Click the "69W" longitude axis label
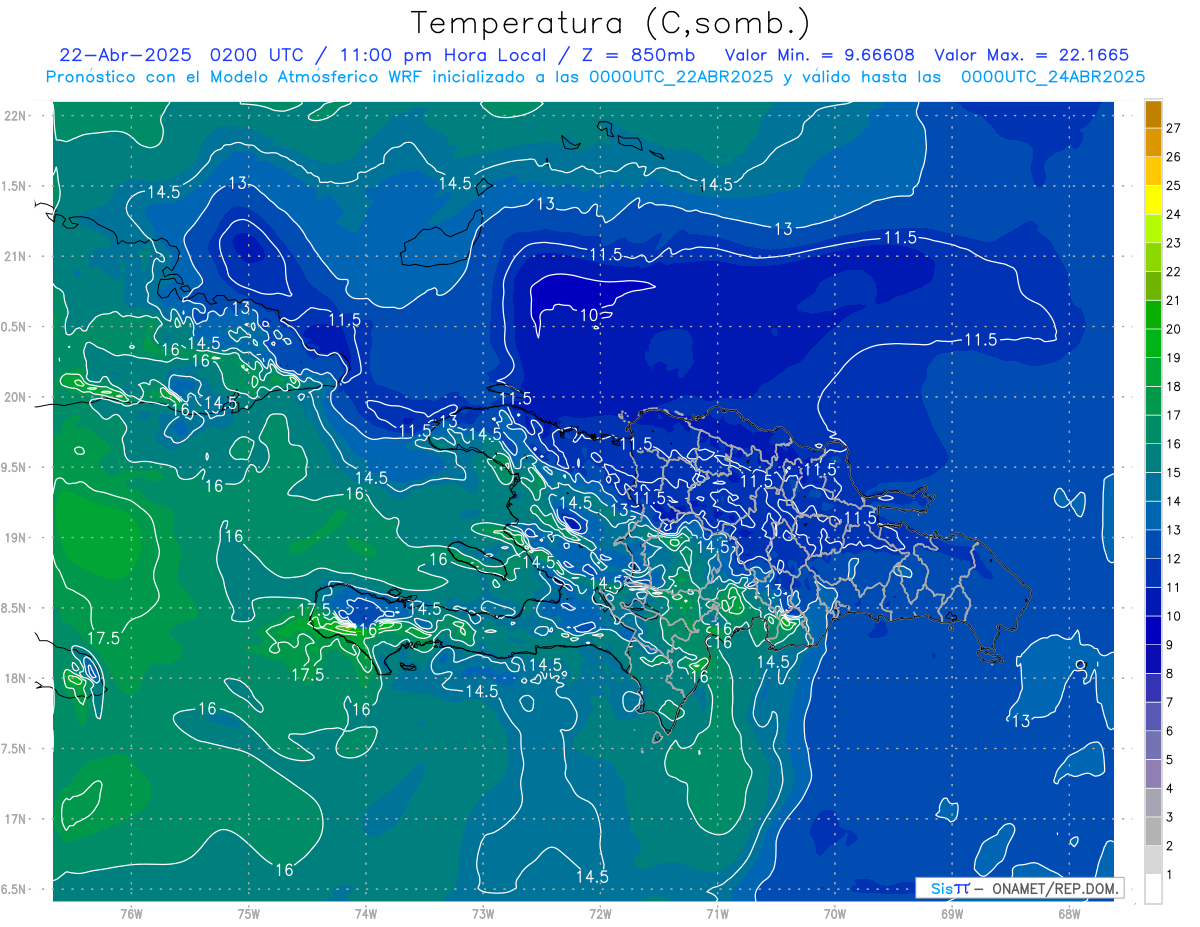Image resolution: width=1200 pixels, height=927 pixels. click(952, 912)
